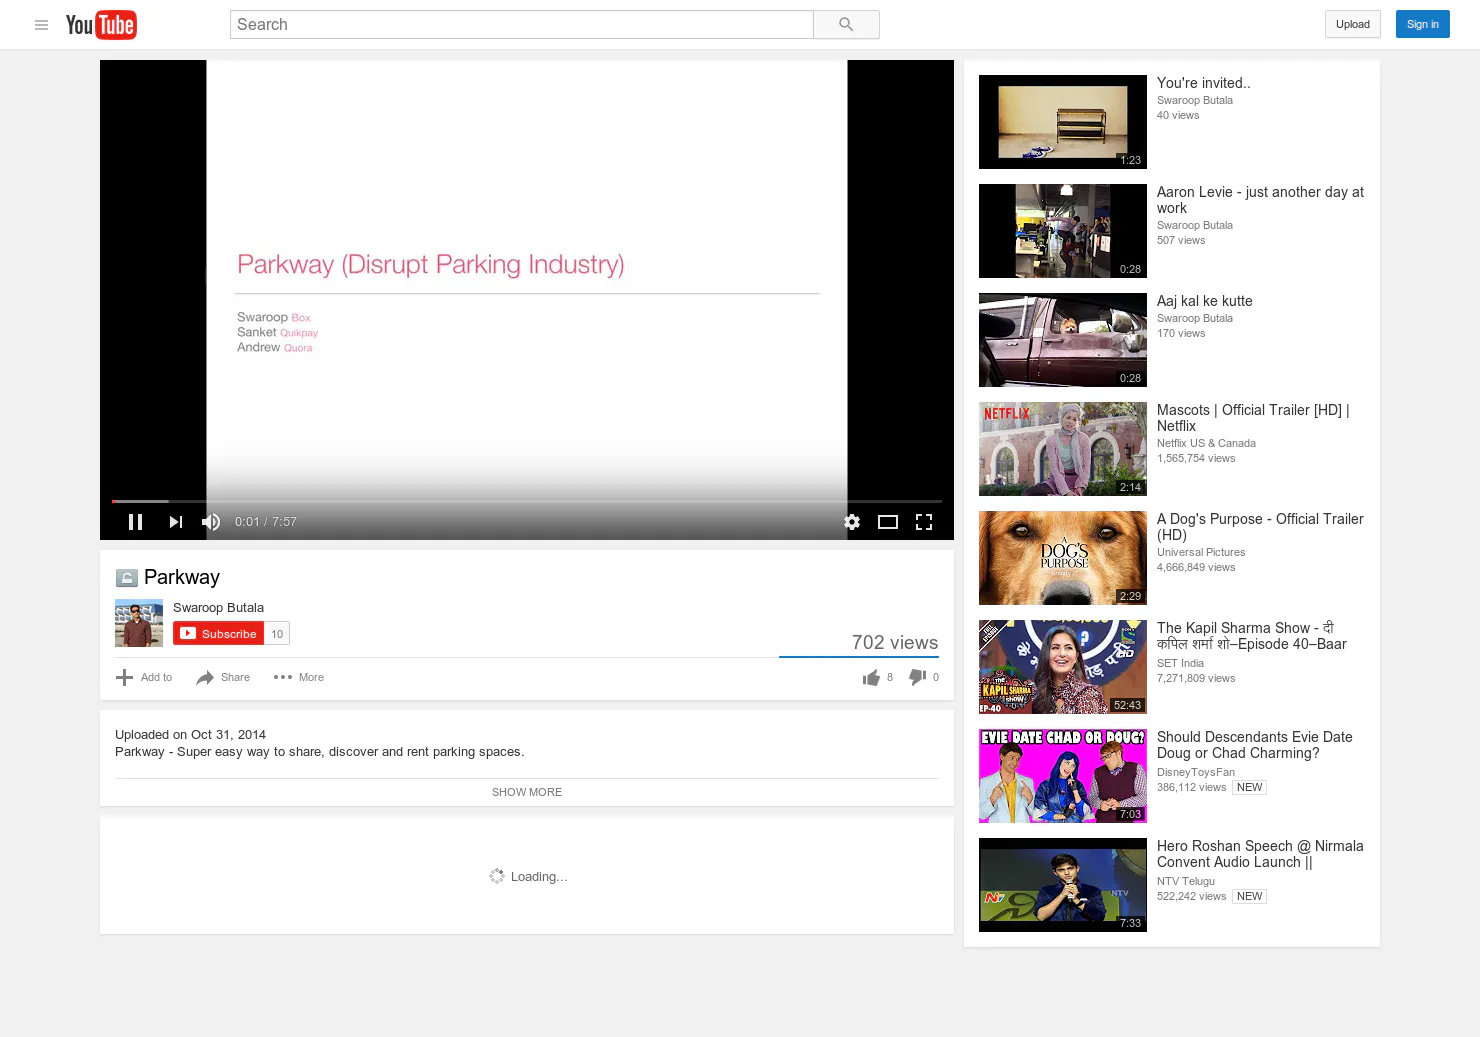Click Universal Pictures channel name
The height and width of the screenshot is (1037, 1480).
tap(1201, 552)
